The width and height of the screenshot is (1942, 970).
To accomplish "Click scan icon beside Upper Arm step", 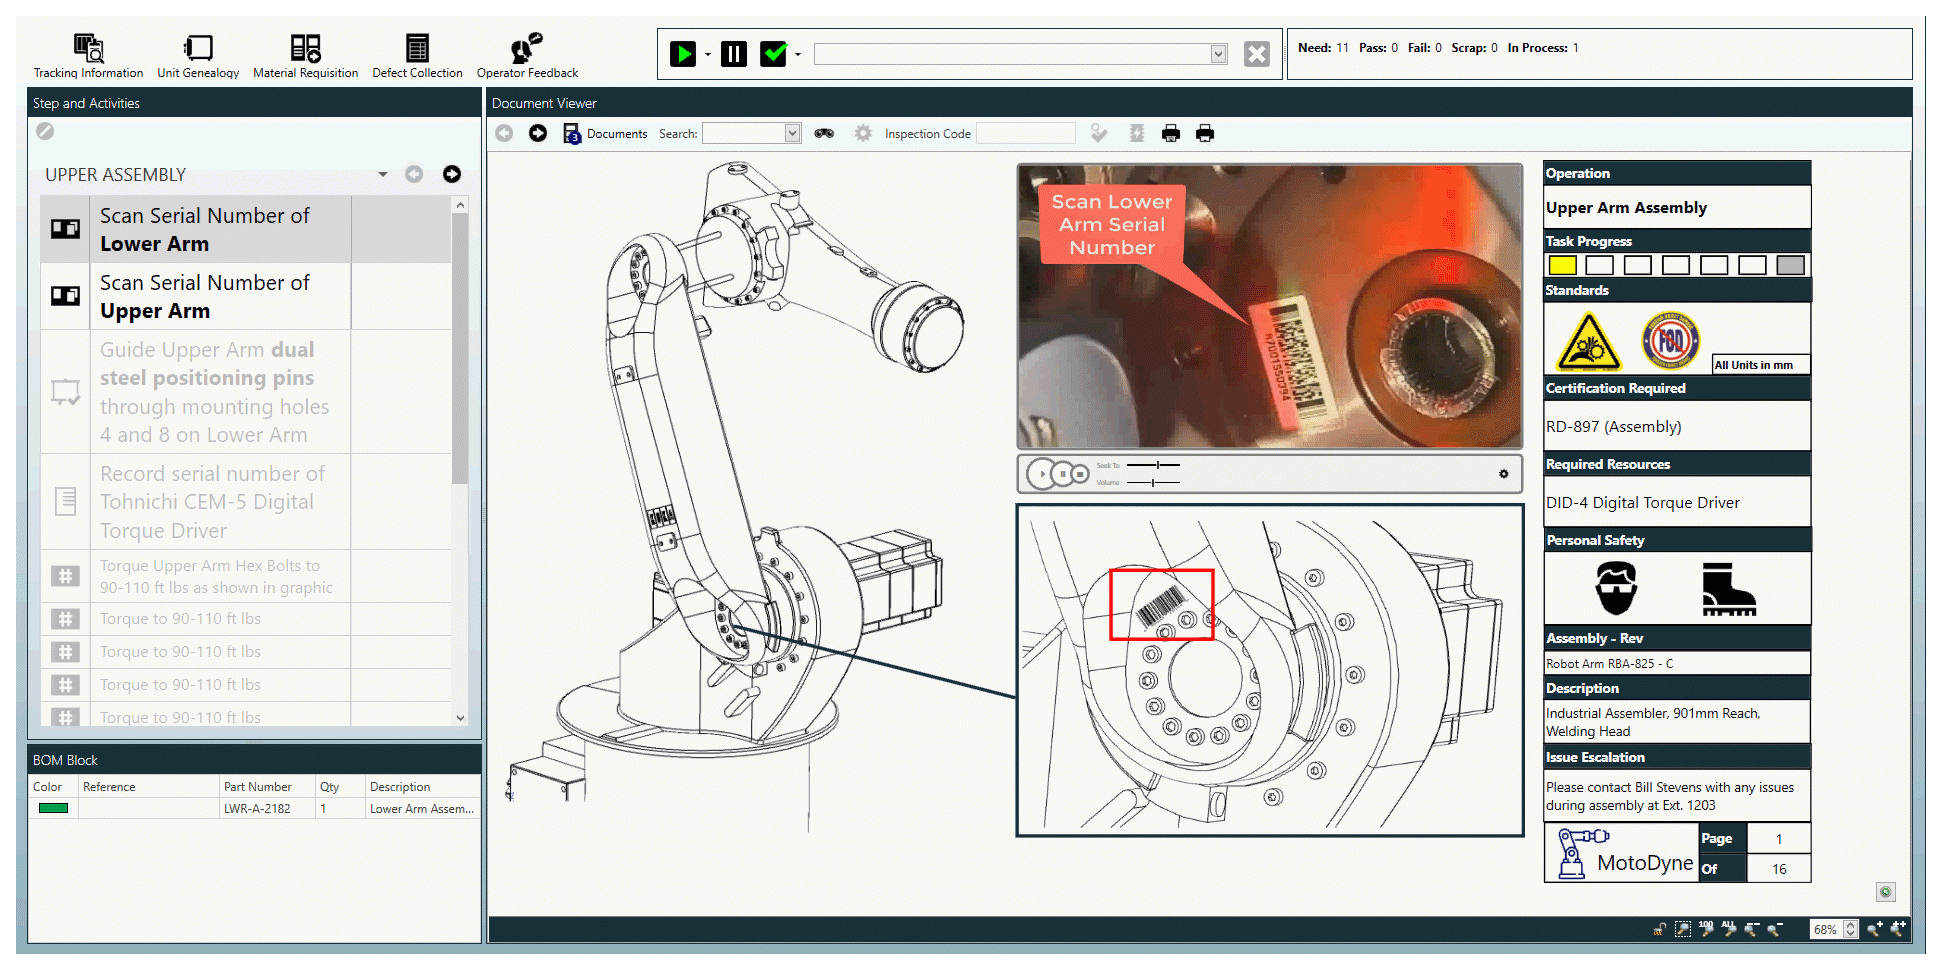I will point(65,296).
